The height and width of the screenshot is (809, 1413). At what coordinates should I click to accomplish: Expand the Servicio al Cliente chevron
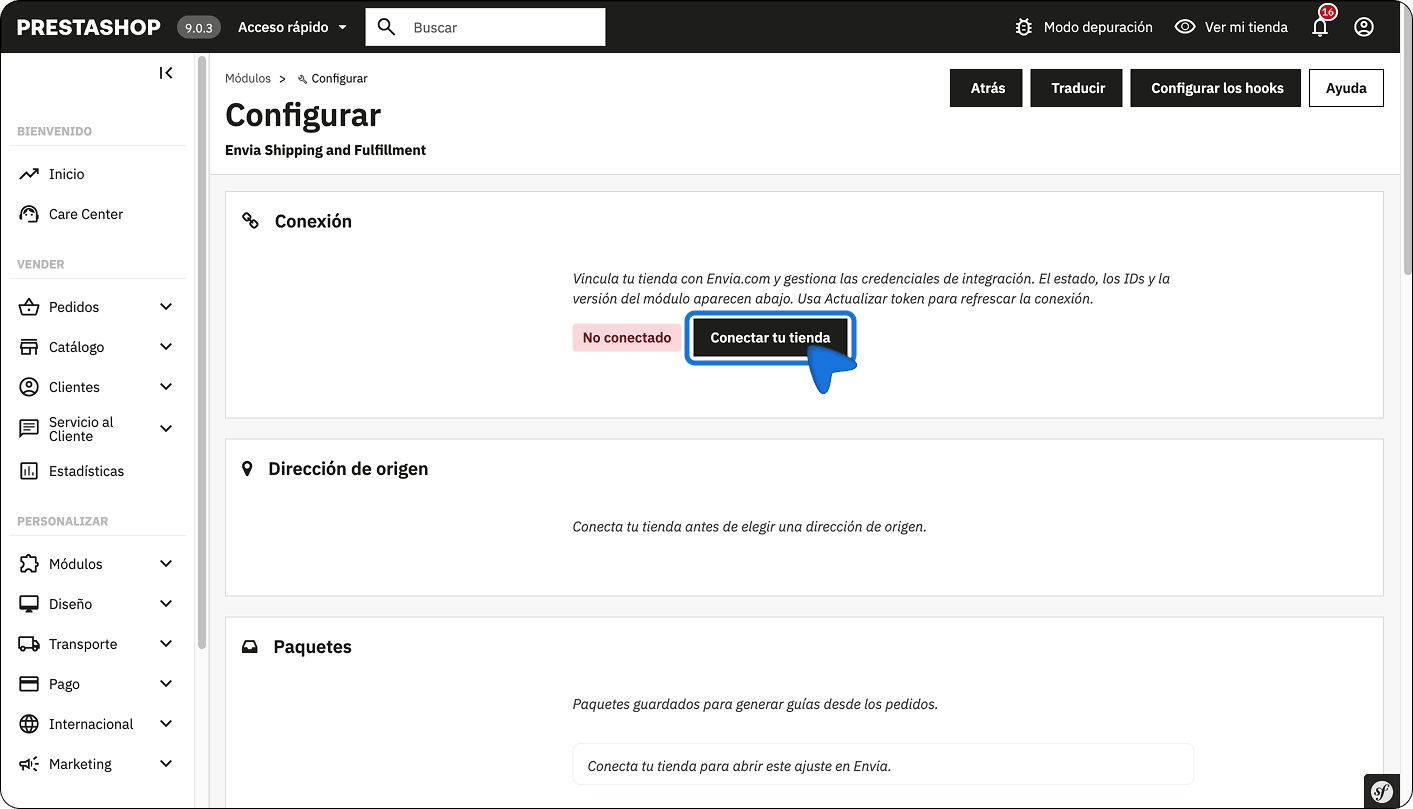tap(166, 429)
